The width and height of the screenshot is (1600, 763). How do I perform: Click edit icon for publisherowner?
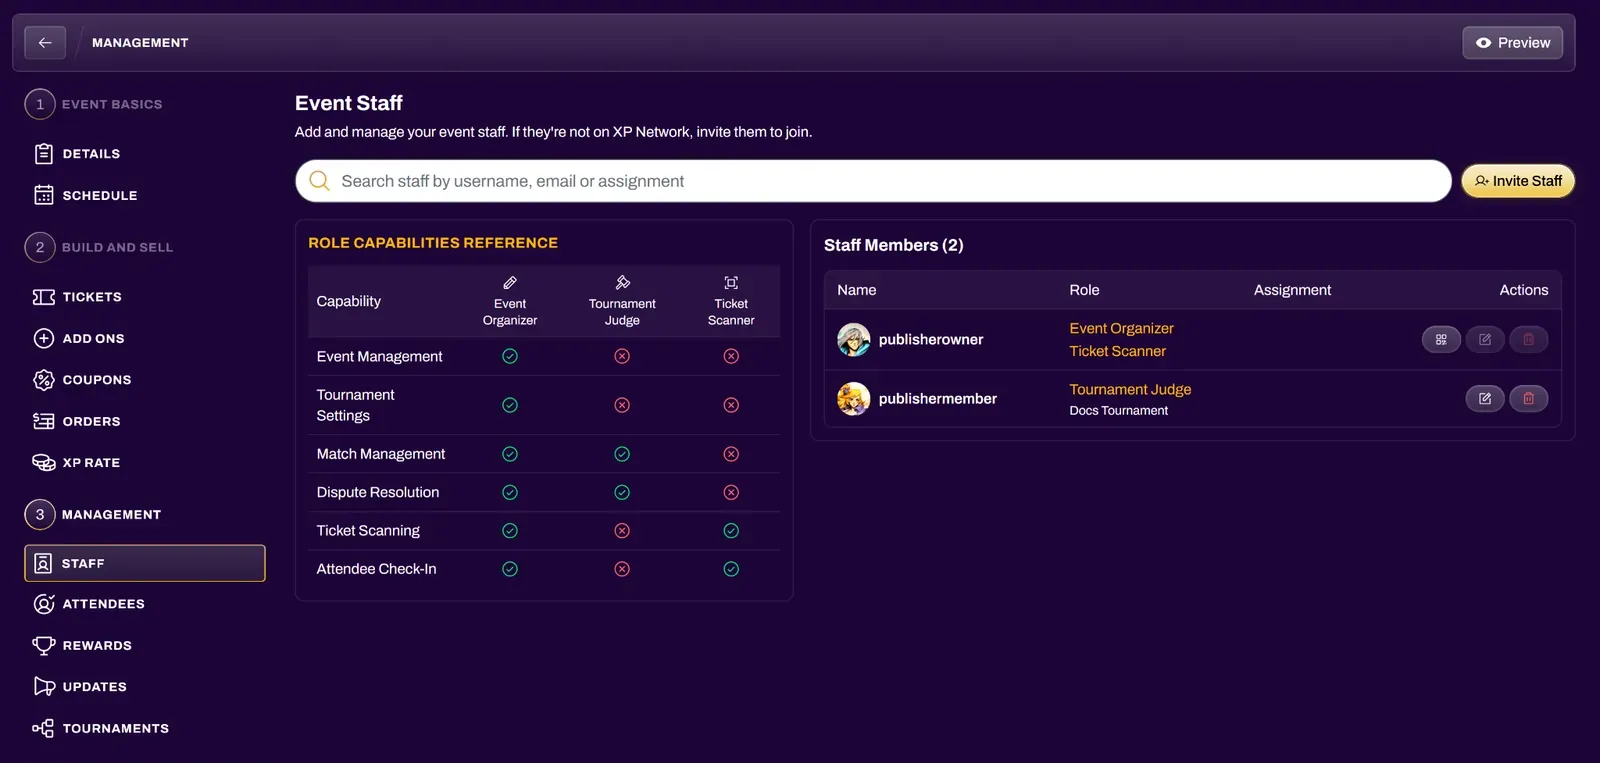[x=1485, y=340]
